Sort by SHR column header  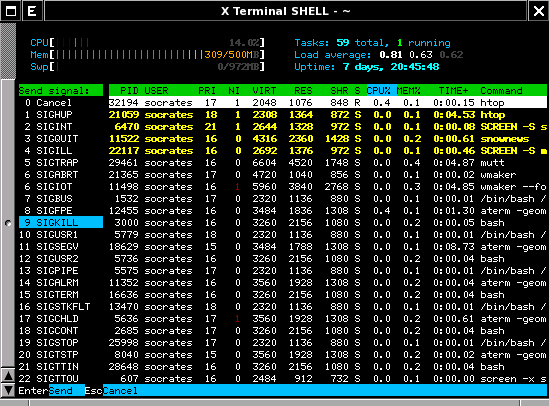coord(339,91)
